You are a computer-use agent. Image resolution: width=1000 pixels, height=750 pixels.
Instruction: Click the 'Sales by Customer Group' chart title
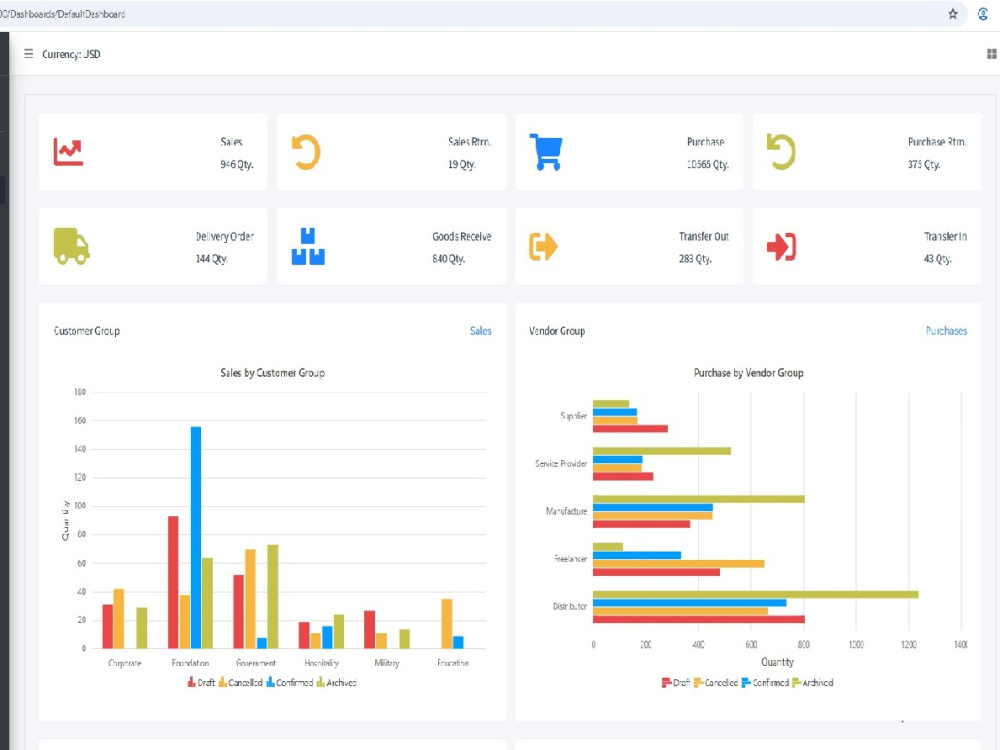click(x=272, y=372)
